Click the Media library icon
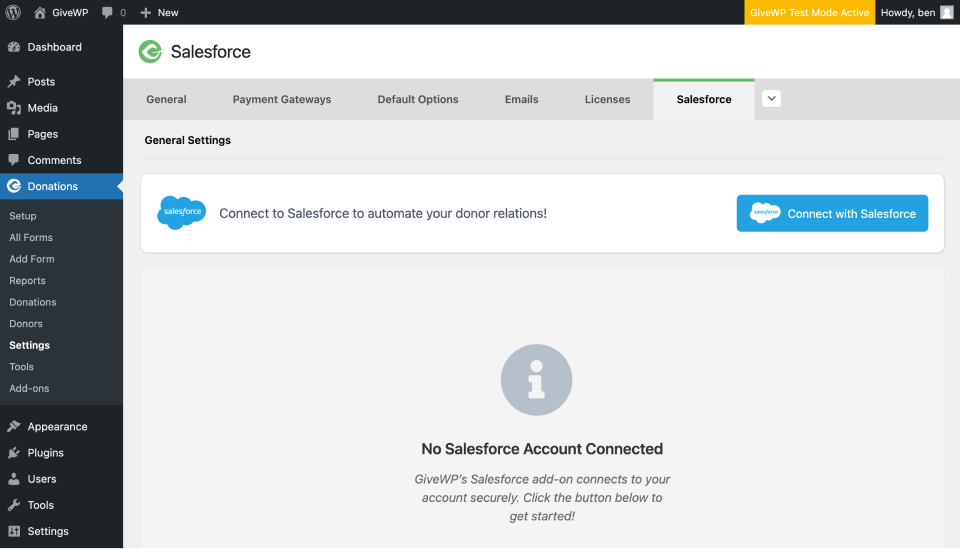This screenshot has height=549, width=960. [13, 108]
